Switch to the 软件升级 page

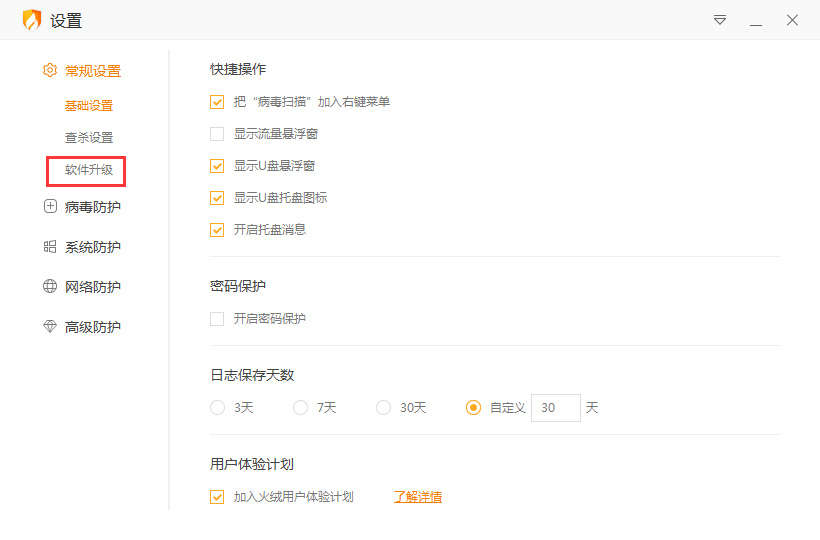pyautogui.click(x=89, y=170)
